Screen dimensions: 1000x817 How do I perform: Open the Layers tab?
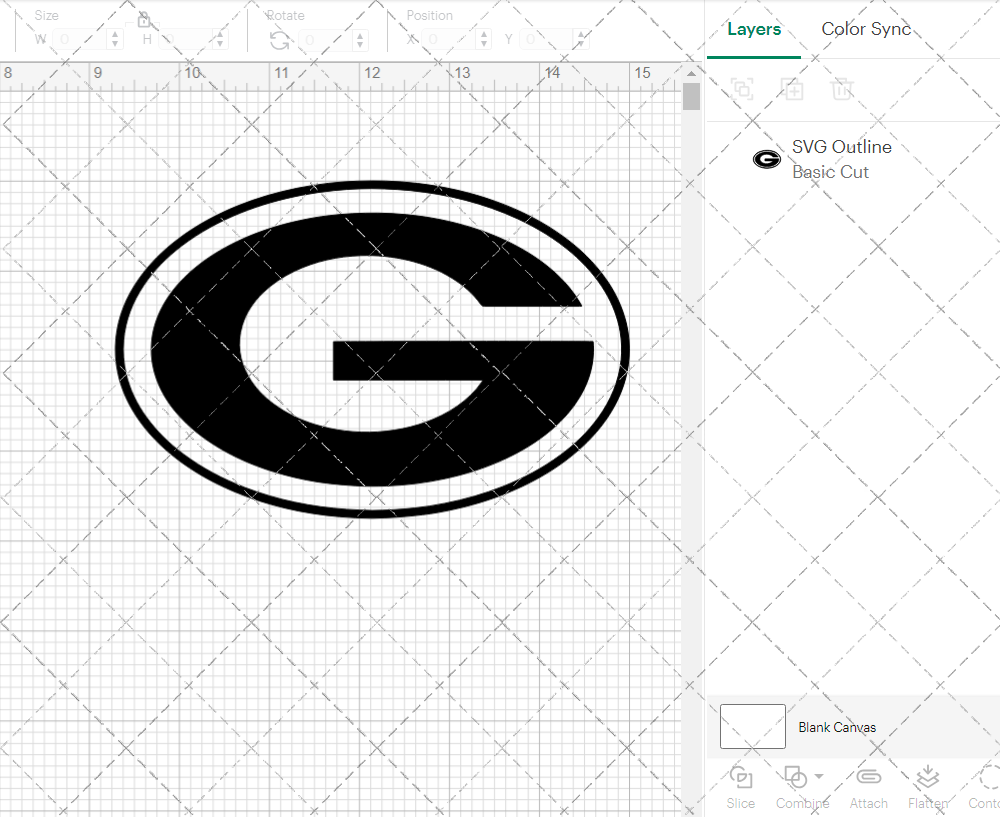tap(754, 29)
